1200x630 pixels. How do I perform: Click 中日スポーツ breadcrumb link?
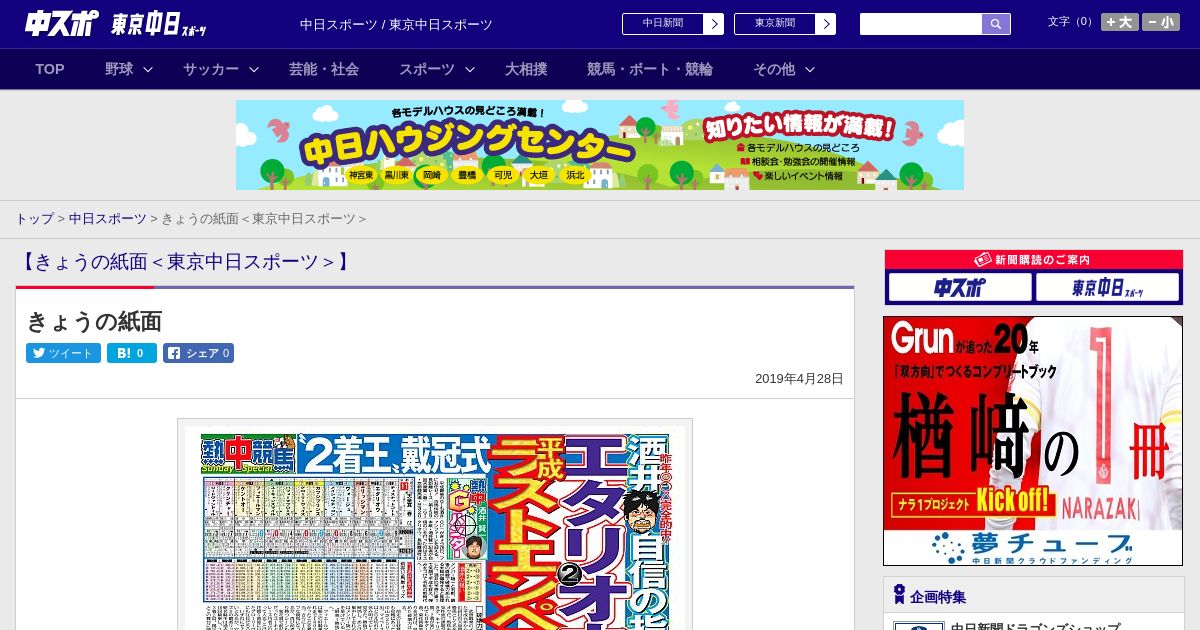(107, 218)
